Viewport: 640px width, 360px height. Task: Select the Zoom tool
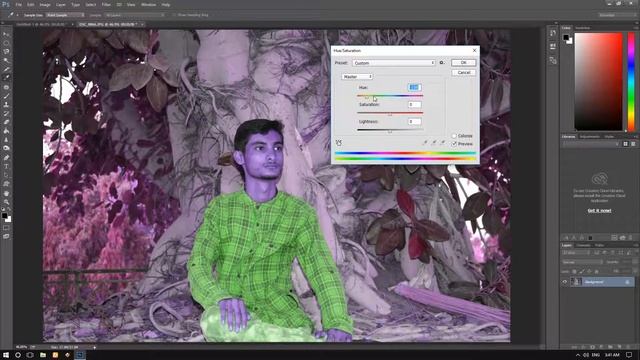point(6,202)
